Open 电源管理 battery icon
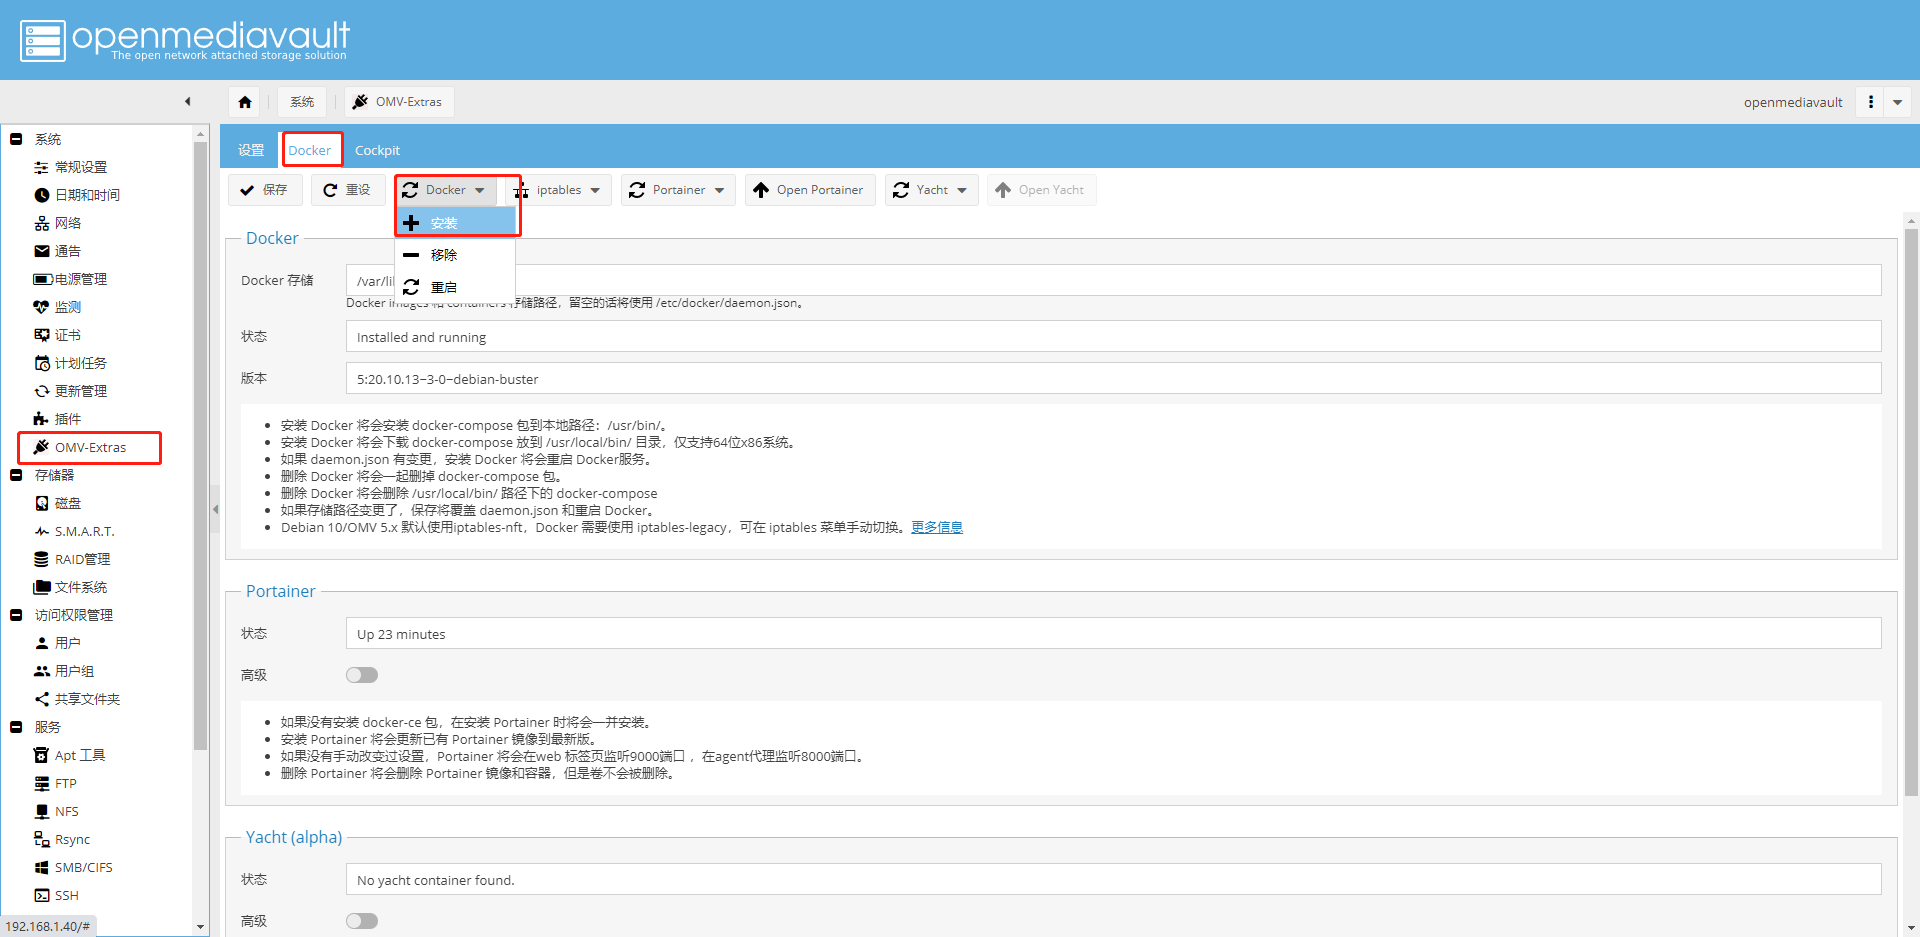This screenshot has width=1920, height=937. point(43,279)
